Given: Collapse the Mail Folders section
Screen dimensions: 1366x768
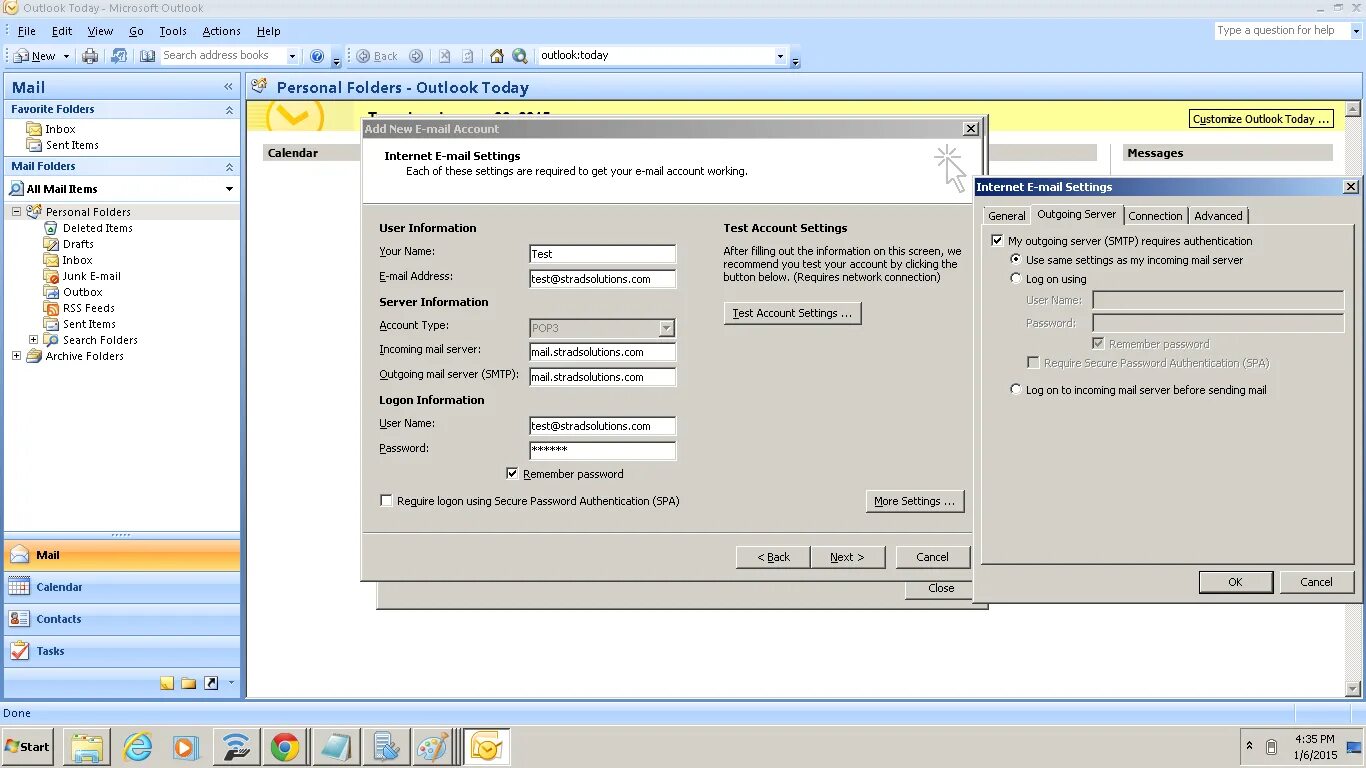Looking at the screenshot, I should 229,167.
